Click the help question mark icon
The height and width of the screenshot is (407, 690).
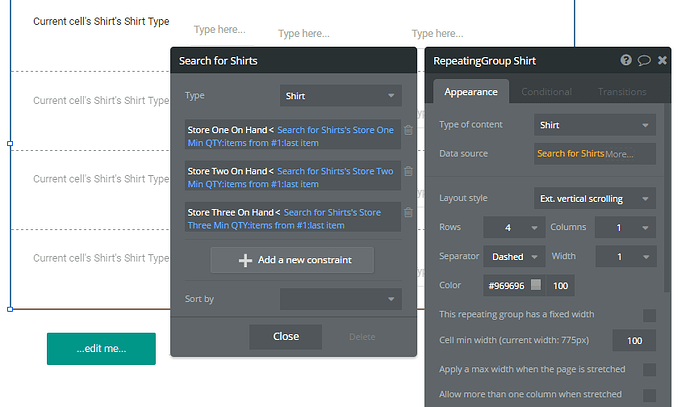626,60
